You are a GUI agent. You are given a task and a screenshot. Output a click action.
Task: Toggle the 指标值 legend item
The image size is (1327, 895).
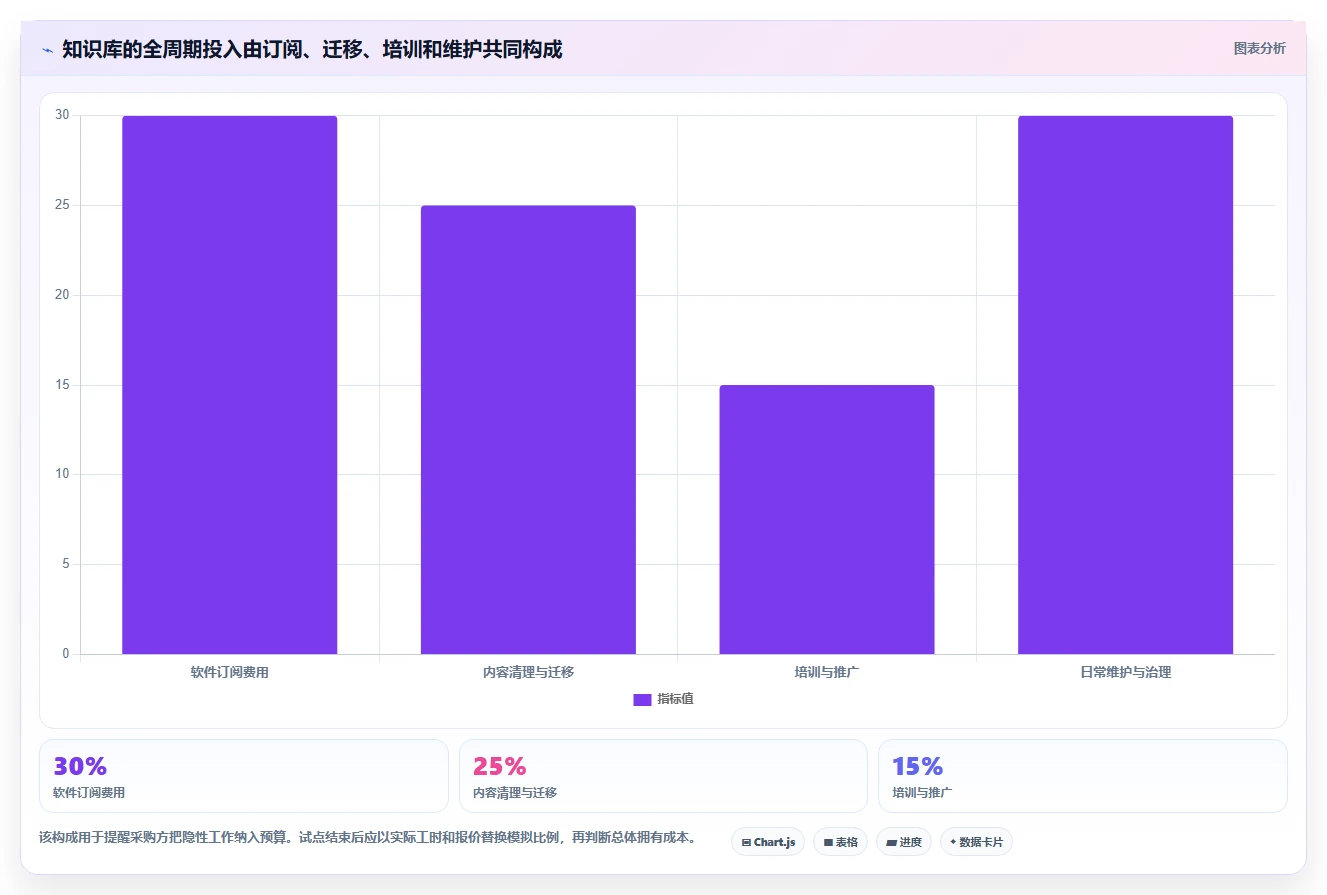click(663, 699)
